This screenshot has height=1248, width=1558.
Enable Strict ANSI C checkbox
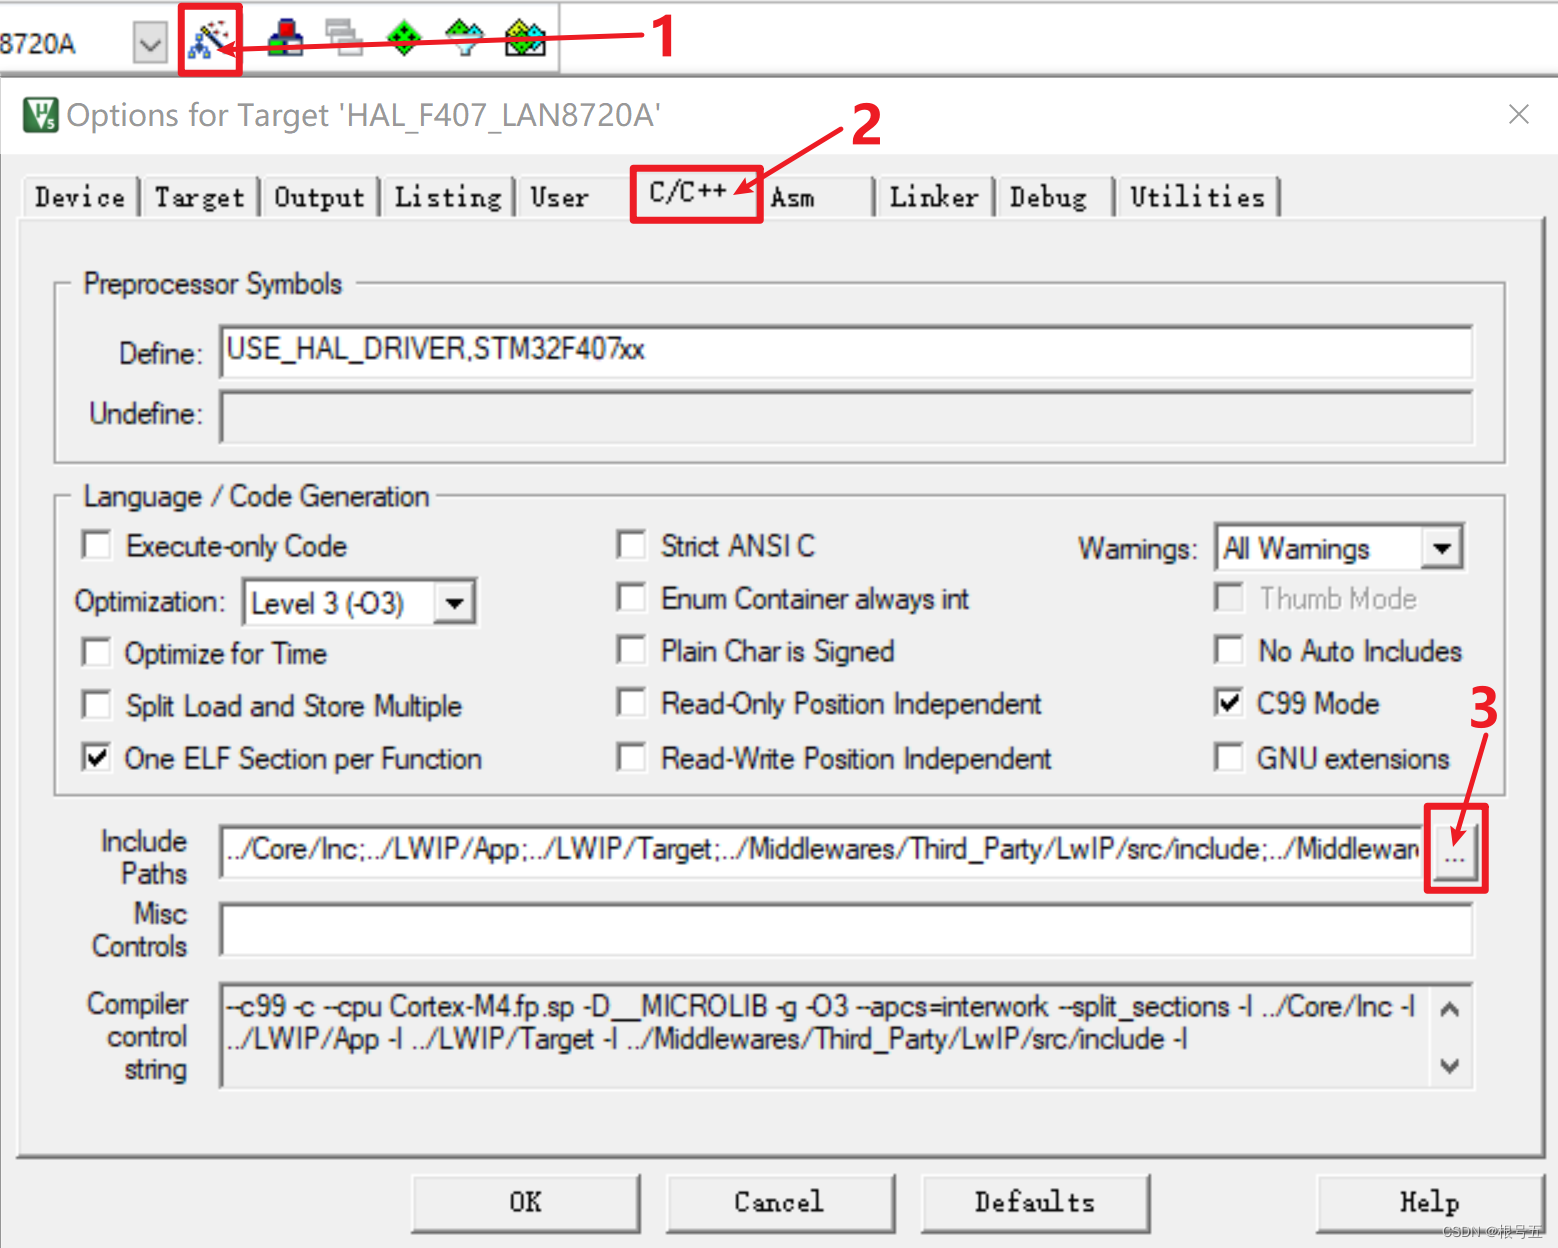(631, 545)
